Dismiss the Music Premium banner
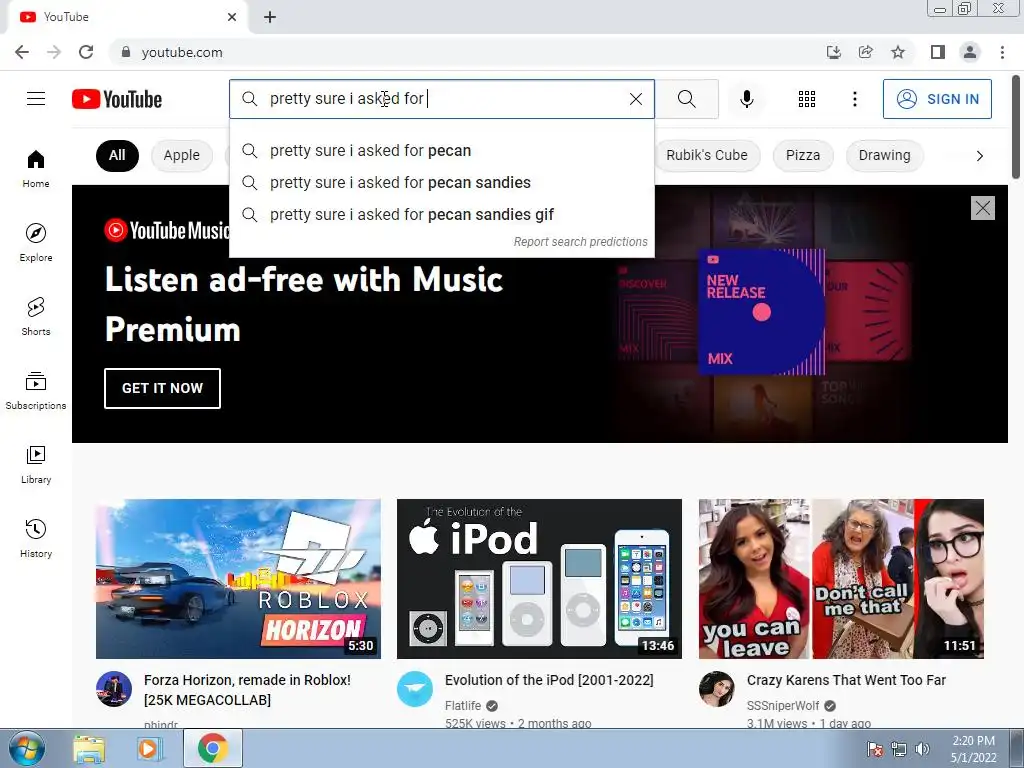The width and height of the screenshot is (1024, 768). point(982,208)
